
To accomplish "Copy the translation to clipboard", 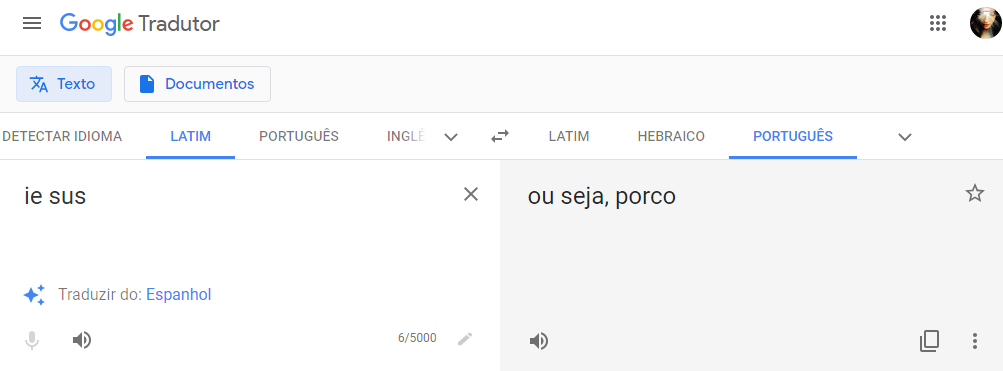I will tap(929, 341).
